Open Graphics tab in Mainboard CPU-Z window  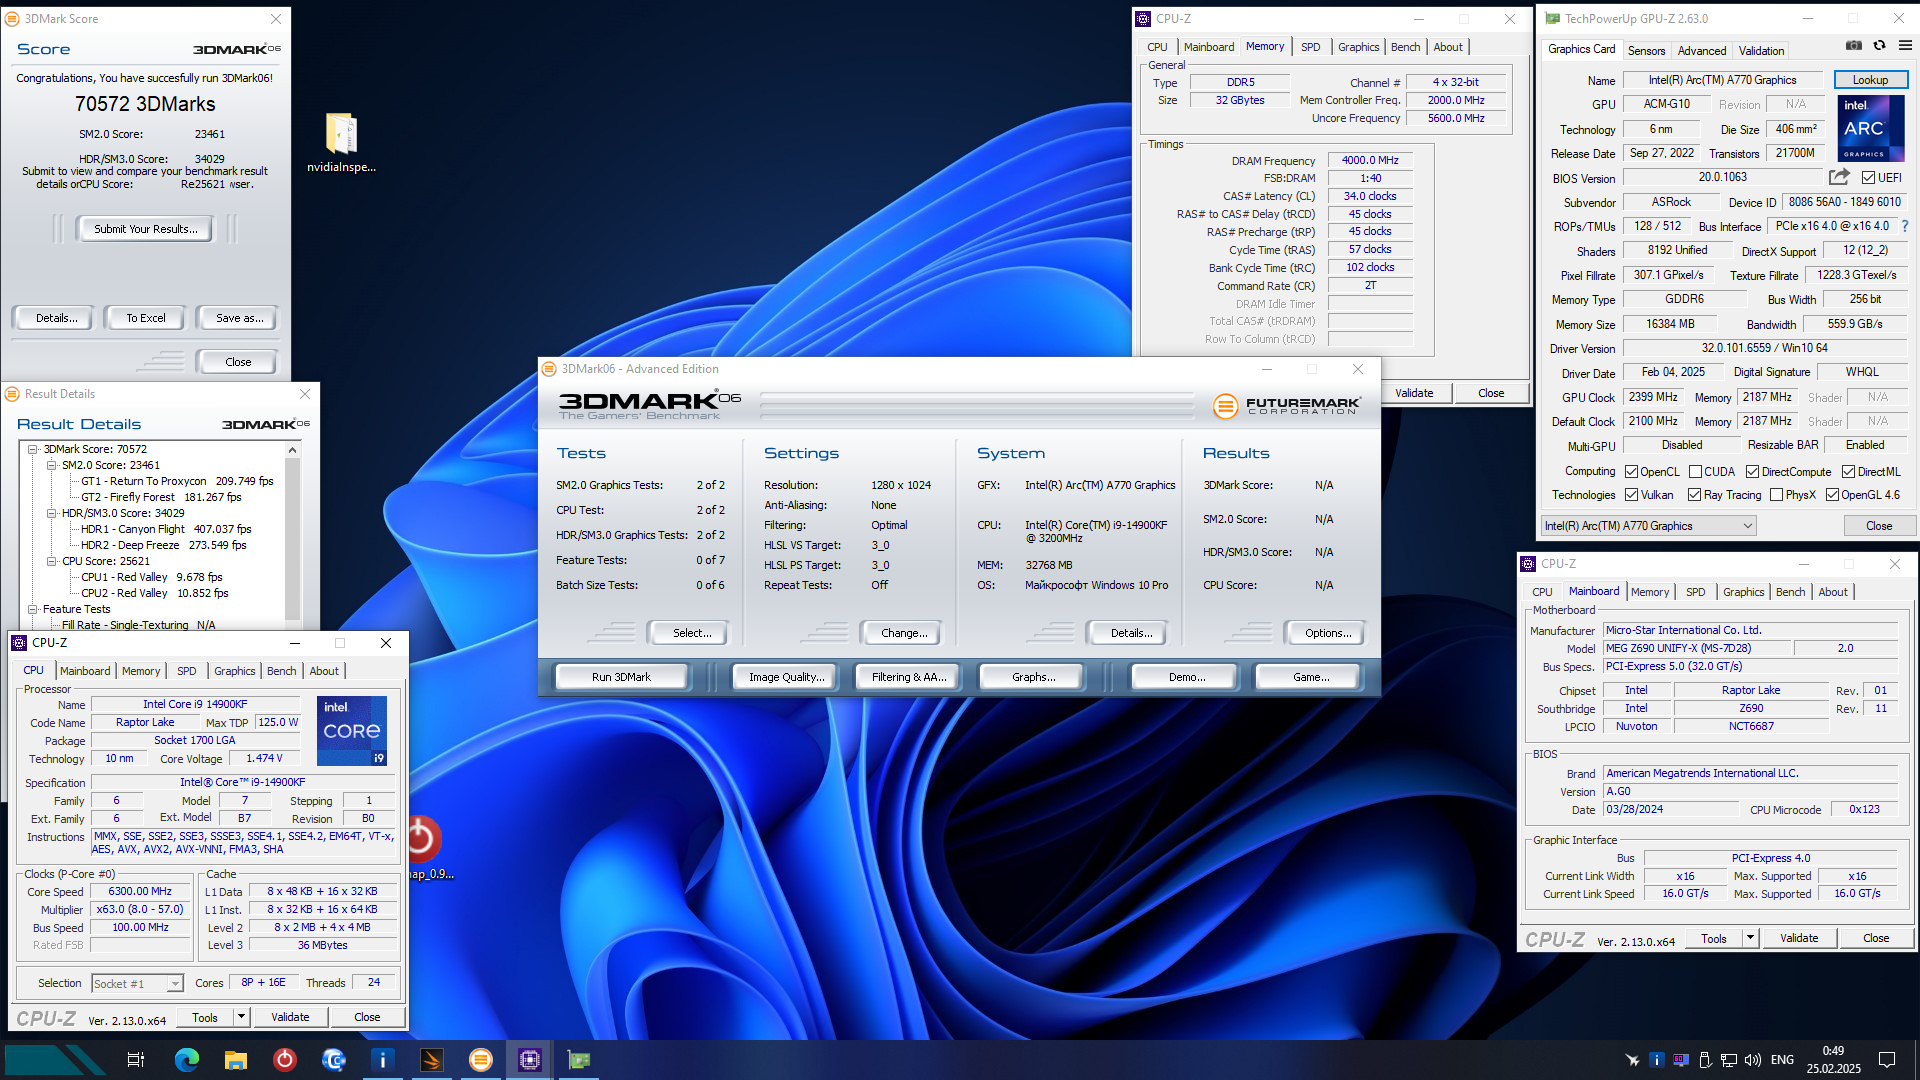(1743, 592)
